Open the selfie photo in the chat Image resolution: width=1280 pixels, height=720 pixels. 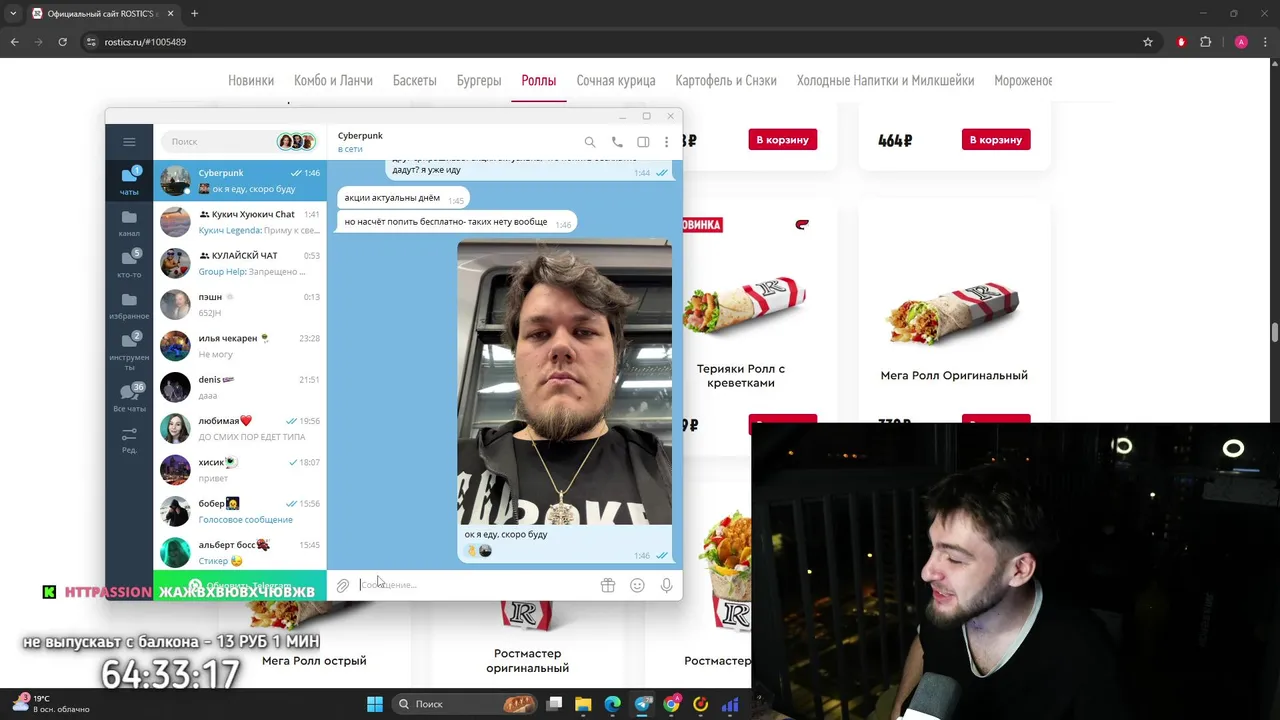pyautogui.click(x=564, y=382)
